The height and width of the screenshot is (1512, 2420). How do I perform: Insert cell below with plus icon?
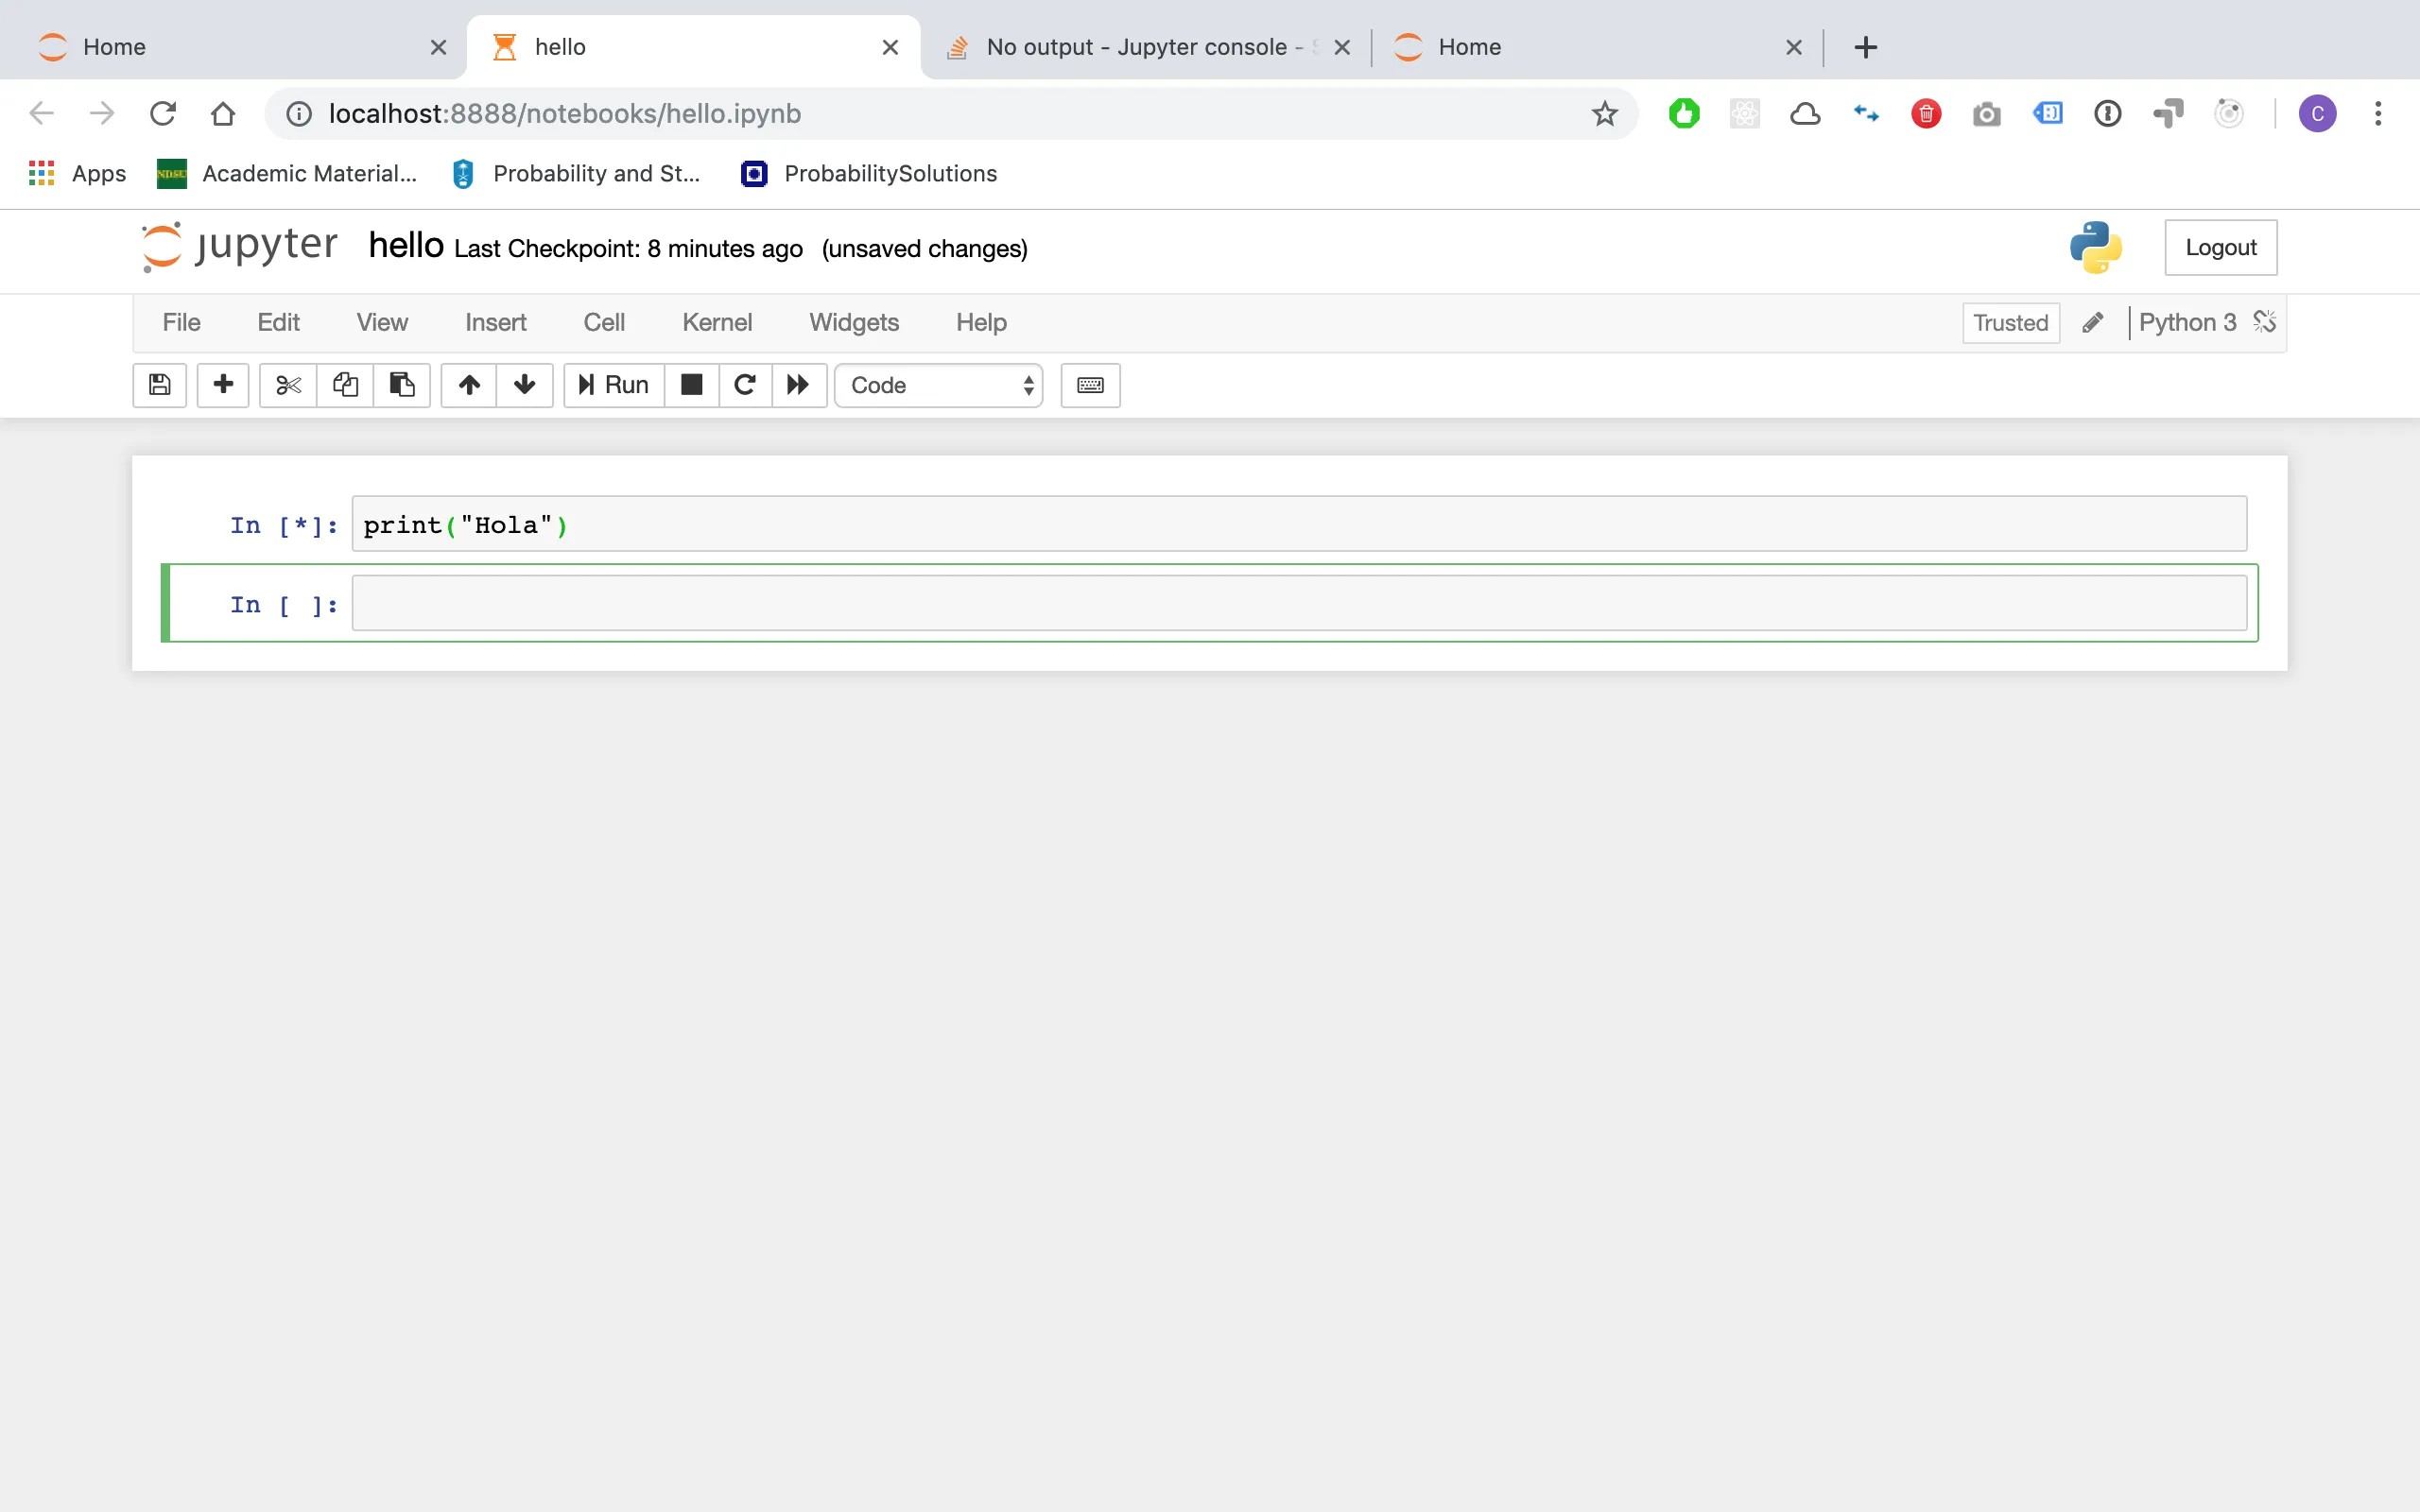click(x=223, y=385)
